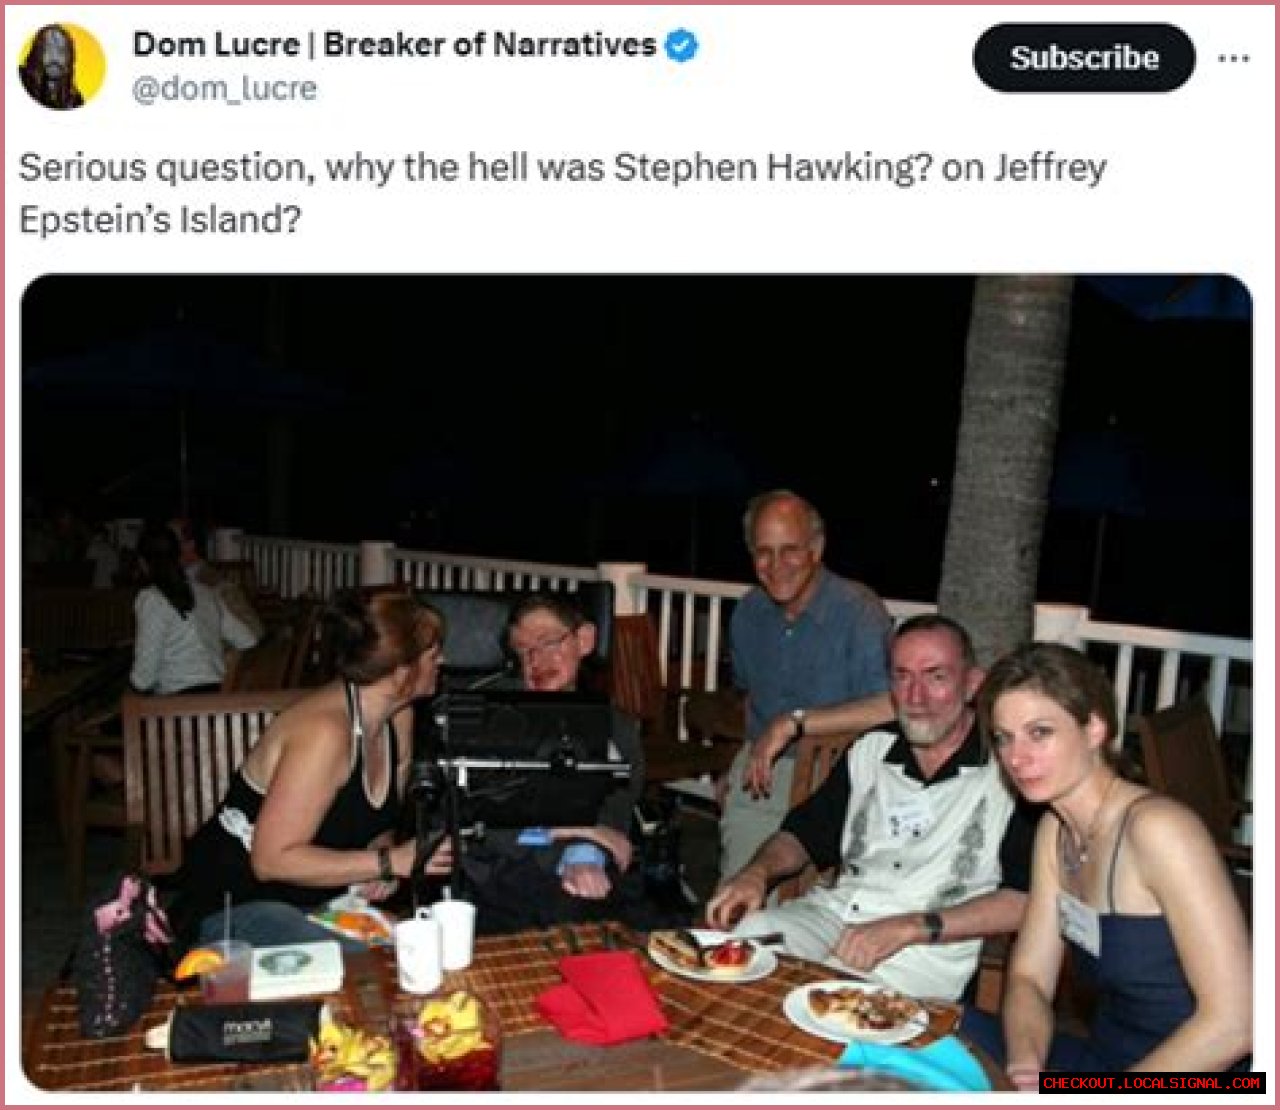This screenshot has width=1280, height=1110.
Task: Click the pizza plate in the photo
Action: [855, 1010]
